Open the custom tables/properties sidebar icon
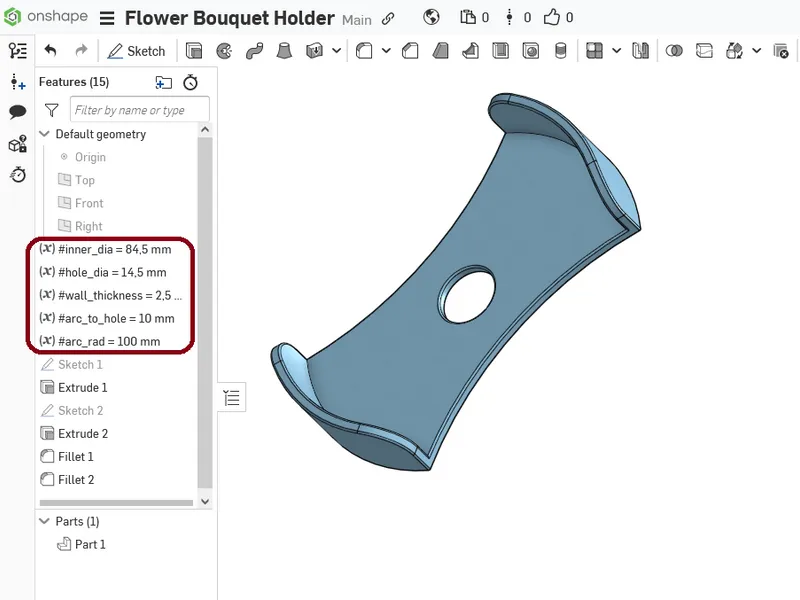This screenshot has height=600, width=800. [18, 144]
